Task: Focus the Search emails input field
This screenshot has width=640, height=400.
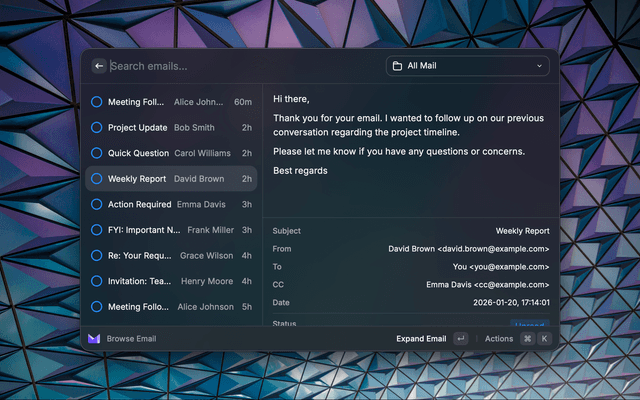Action: 240,66
